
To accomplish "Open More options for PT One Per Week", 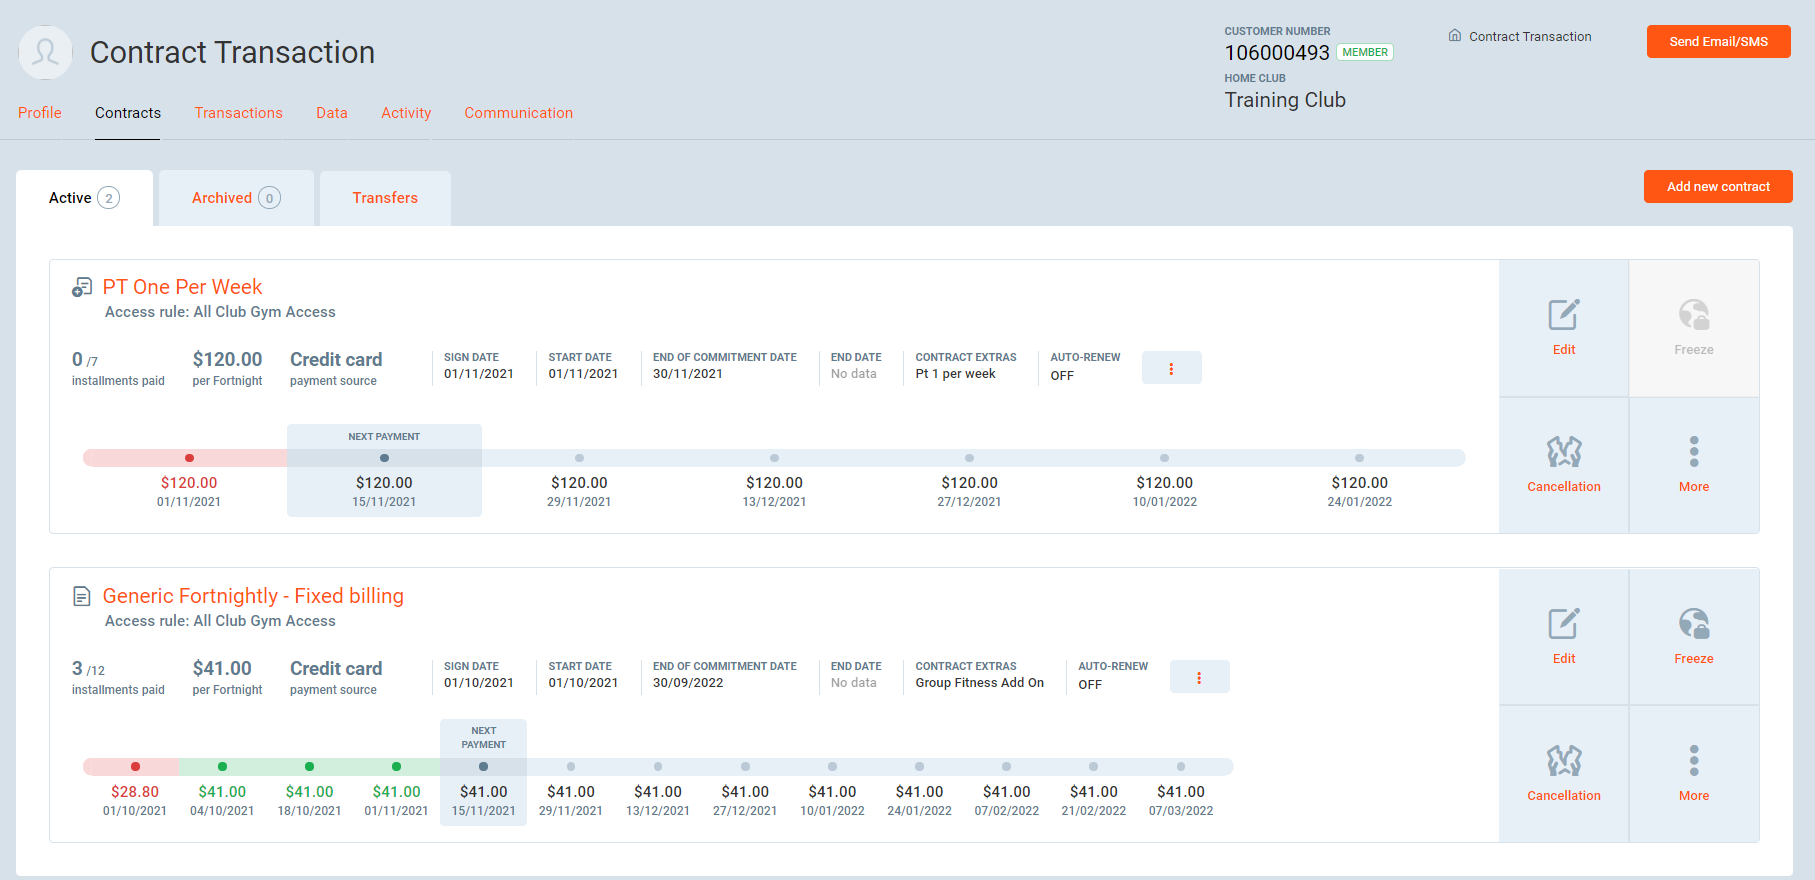I will [x=1693, y=453].
